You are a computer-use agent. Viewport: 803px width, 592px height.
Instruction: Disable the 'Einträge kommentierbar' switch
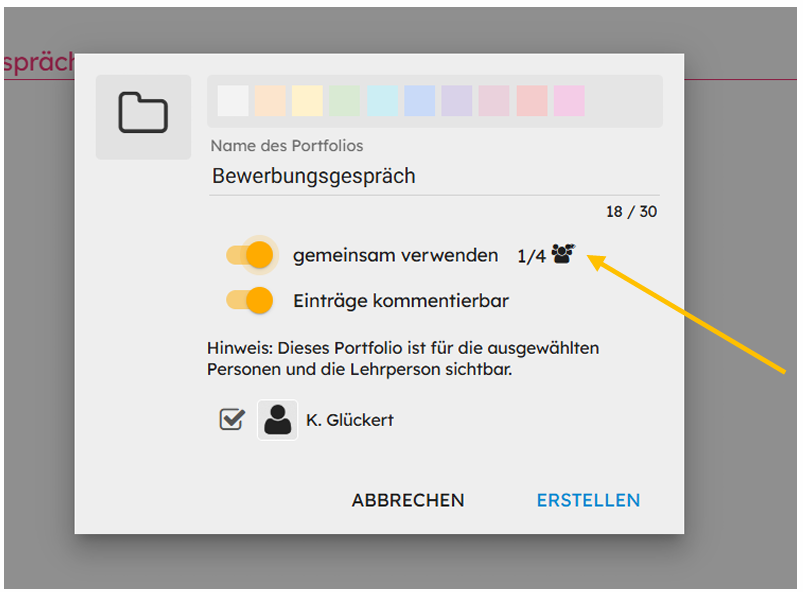click(250, 300)
